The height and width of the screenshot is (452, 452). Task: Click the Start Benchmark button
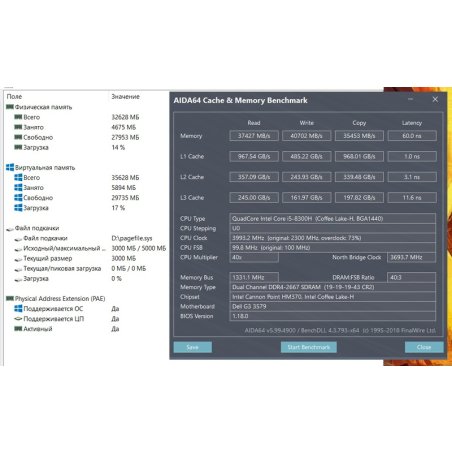(309, 347)
